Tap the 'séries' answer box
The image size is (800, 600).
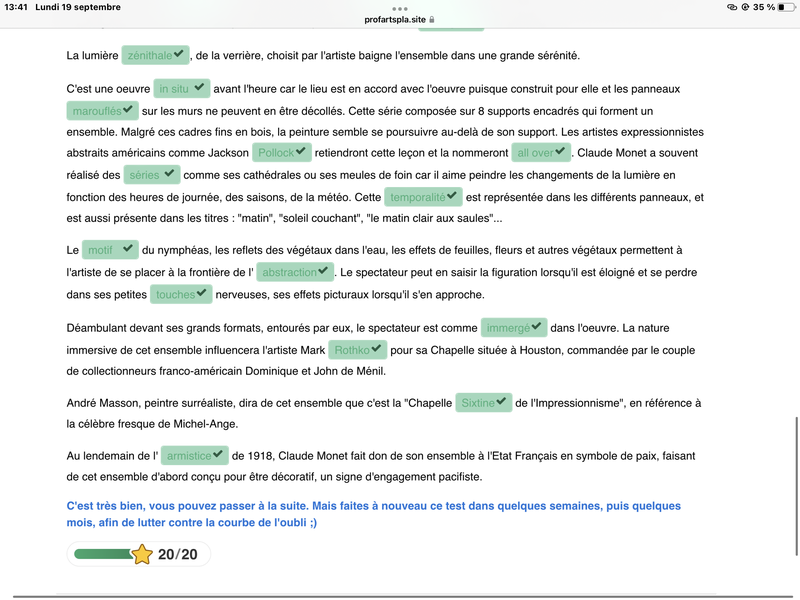pyautogui.click(x=152, y=175)
